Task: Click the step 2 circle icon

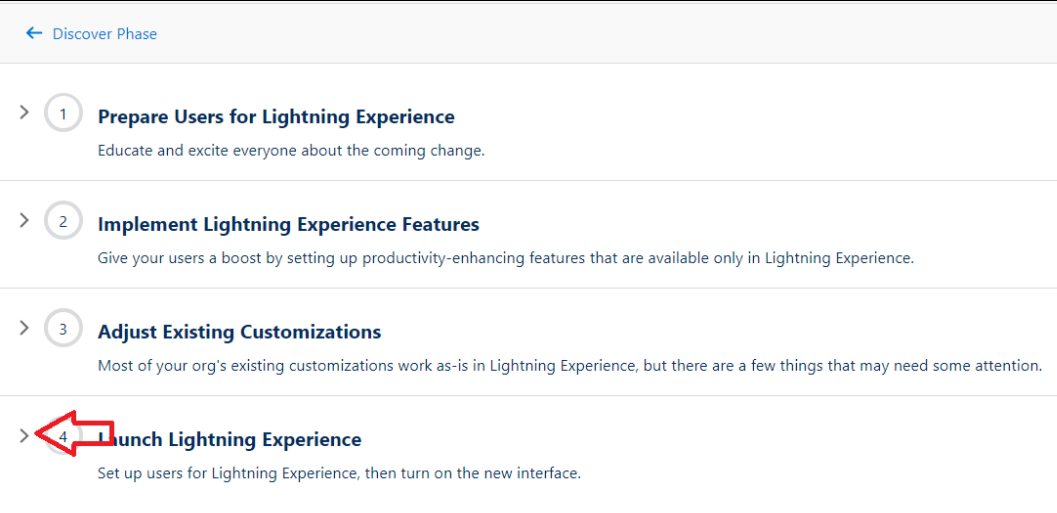Action: (x=63, y=221)
